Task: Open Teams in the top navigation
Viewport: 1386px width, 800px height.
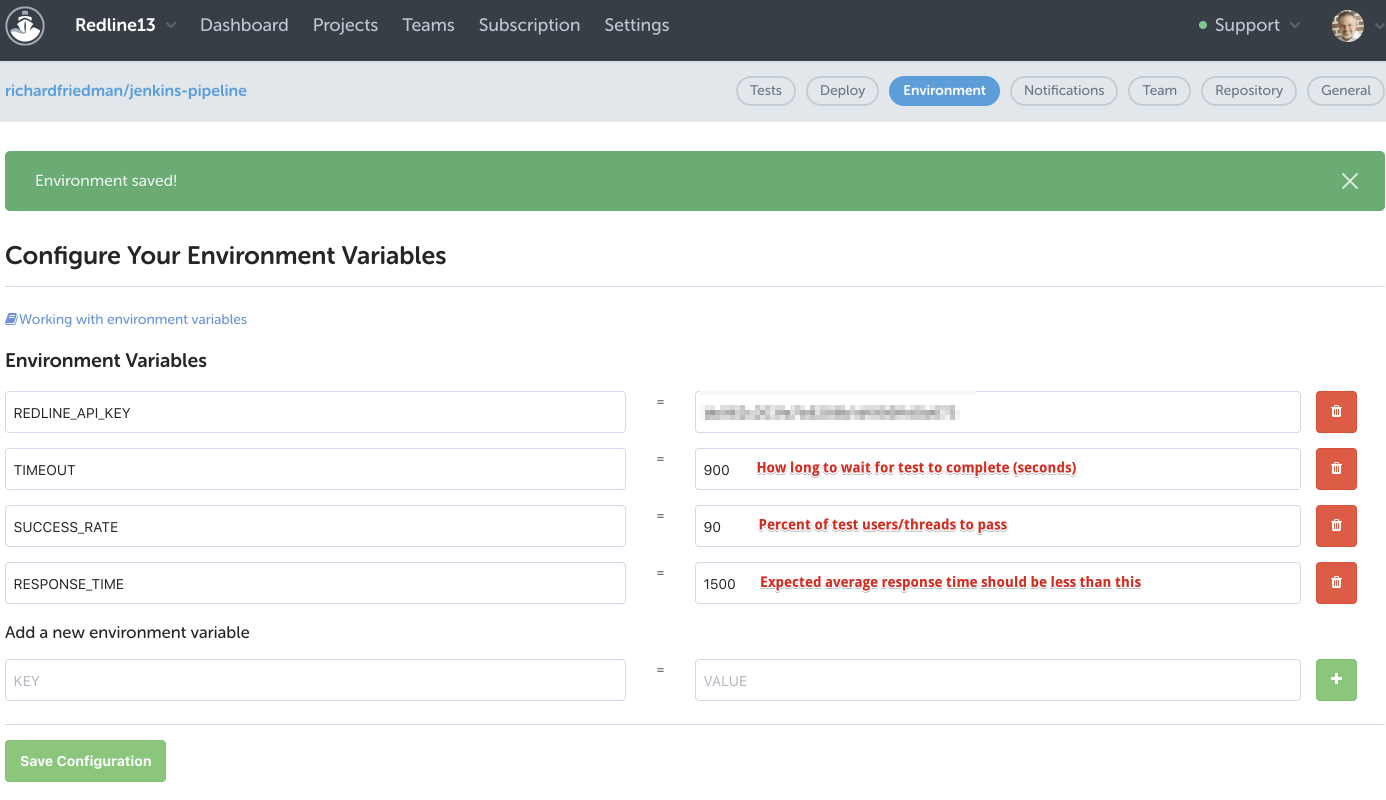Action: (428, 25)
